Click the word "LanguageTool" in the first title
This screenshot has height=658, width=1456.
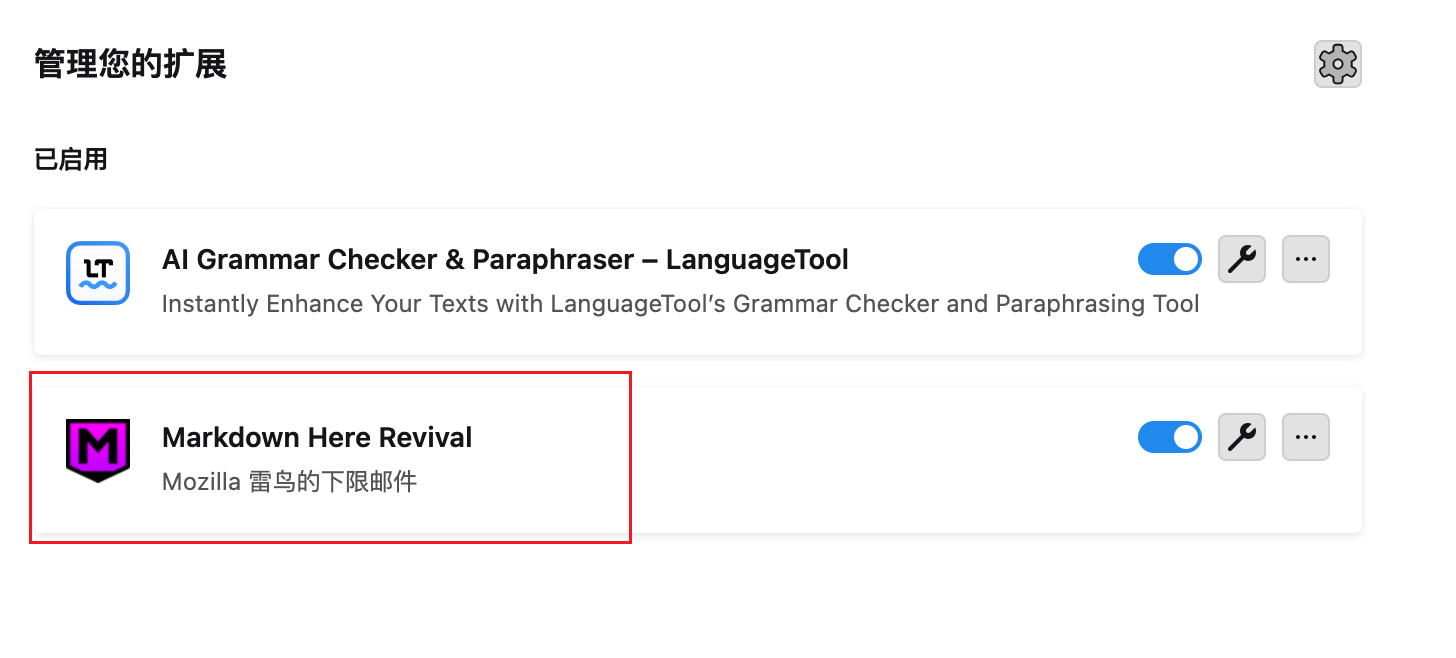click(757, 260)
